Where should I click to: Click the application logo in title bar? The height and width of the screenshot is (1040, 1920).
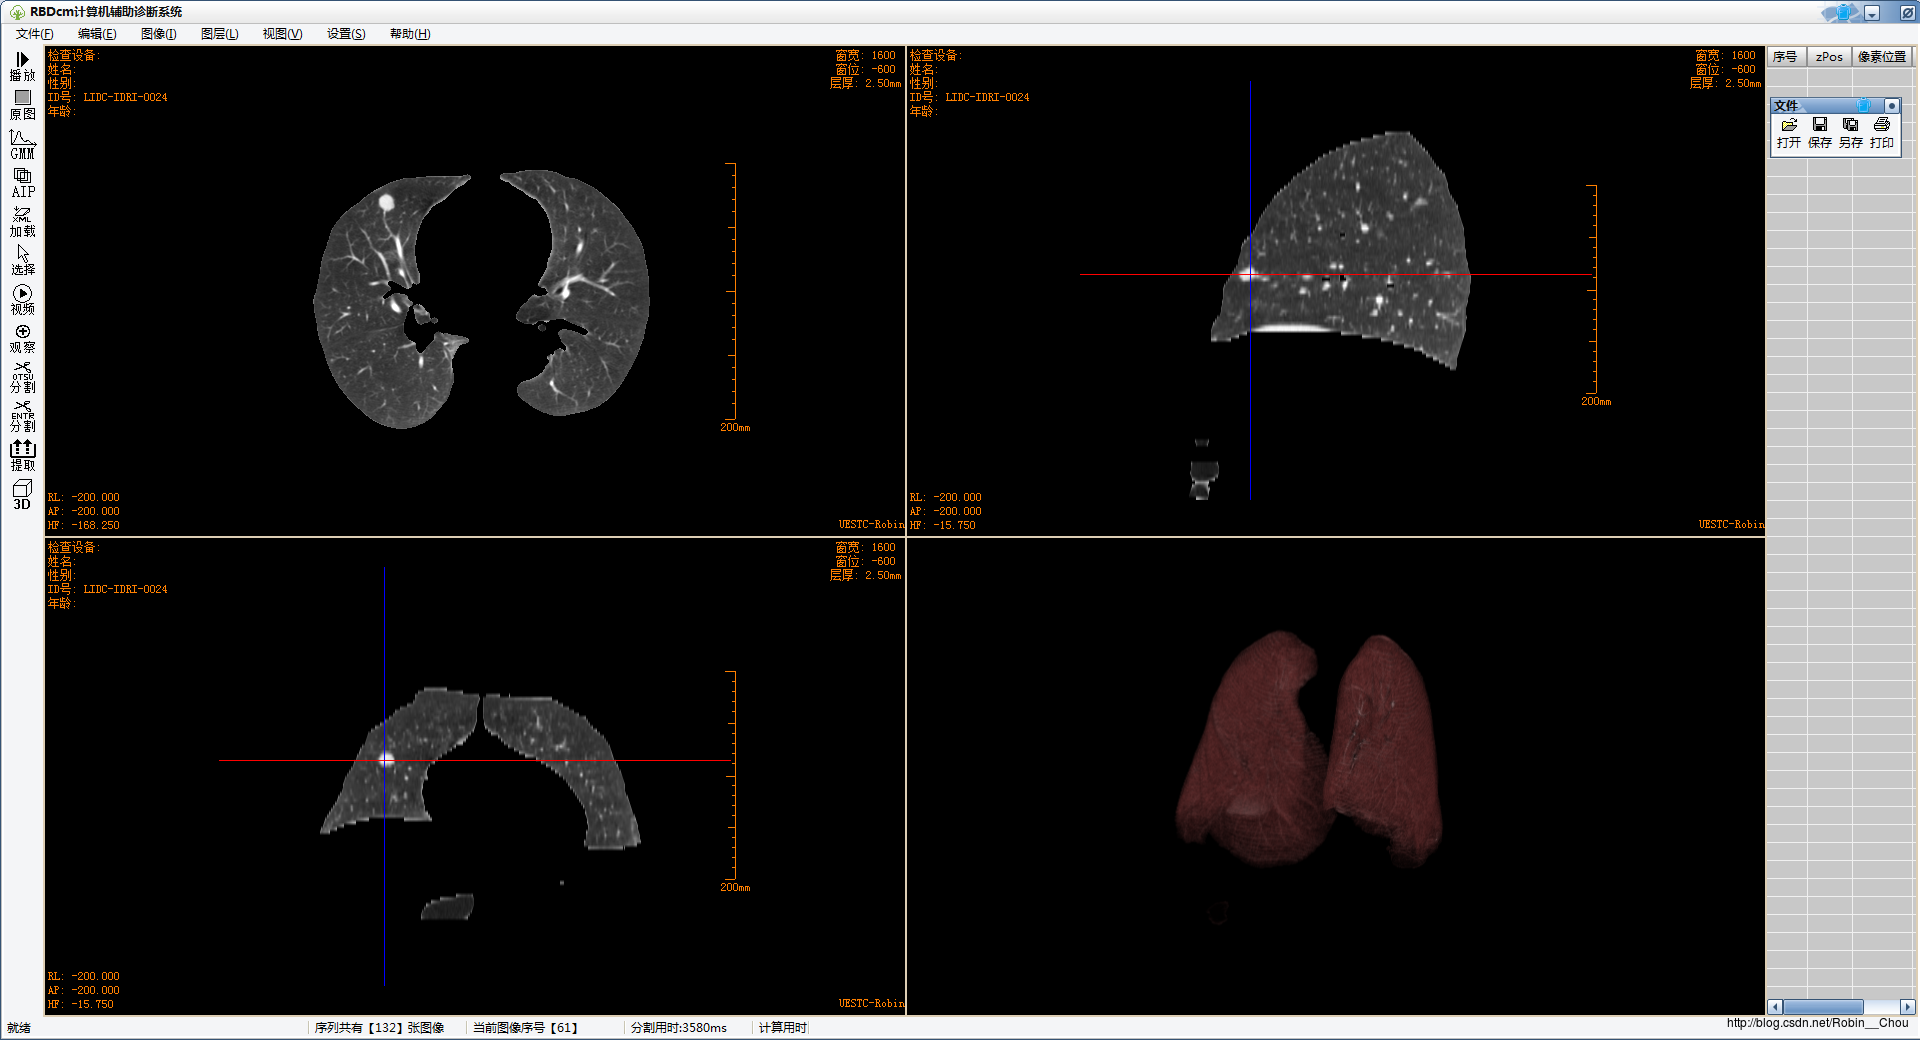17,12
